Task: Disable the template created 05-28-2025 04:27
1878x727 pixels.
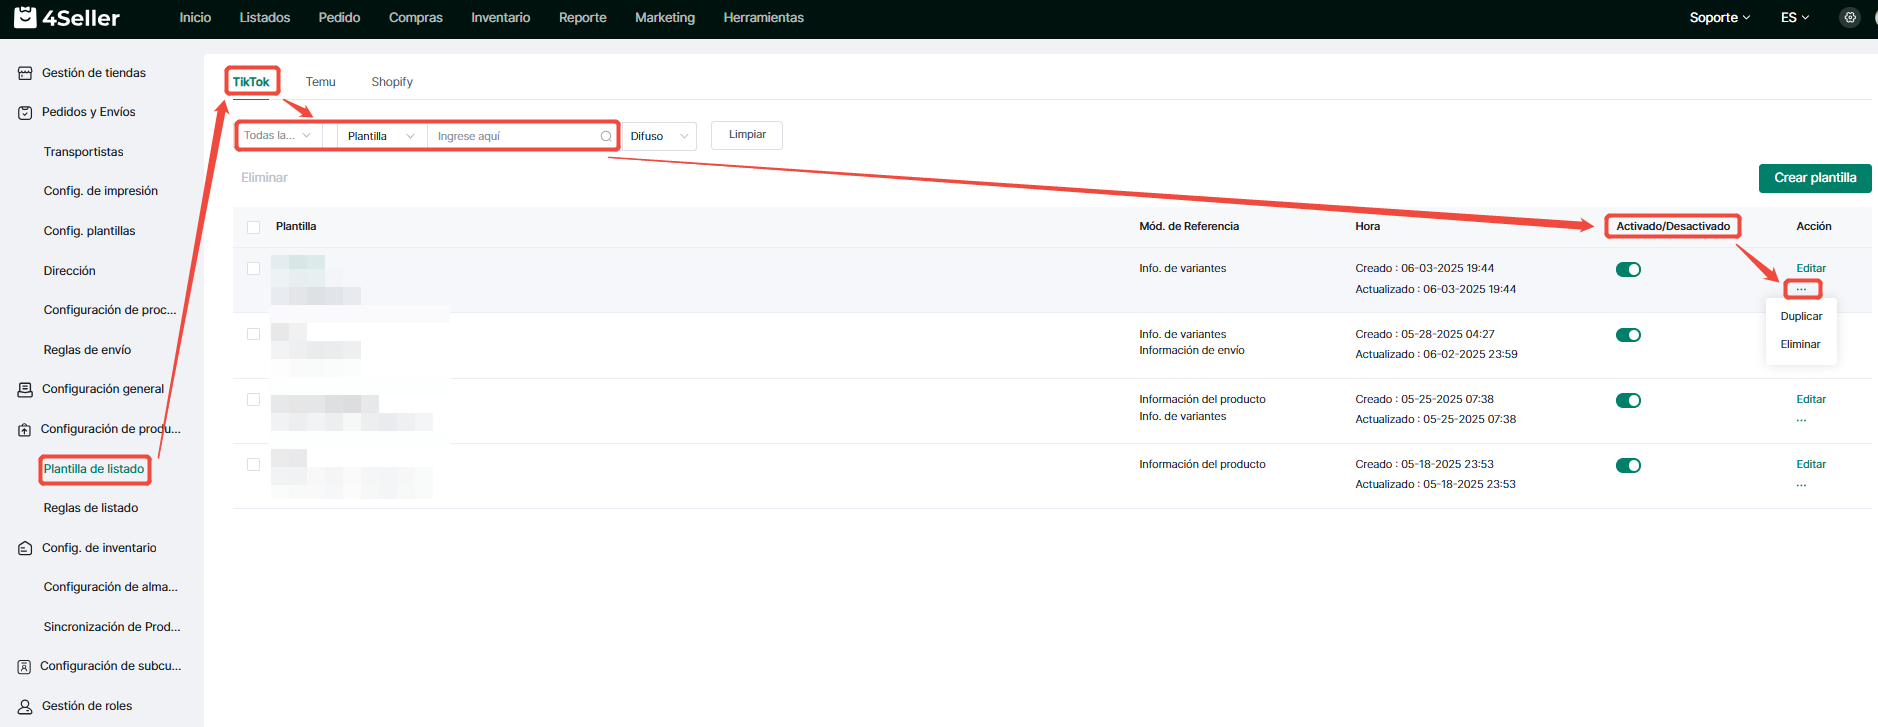Action: pyautogui.click(x=1628, y=335)
